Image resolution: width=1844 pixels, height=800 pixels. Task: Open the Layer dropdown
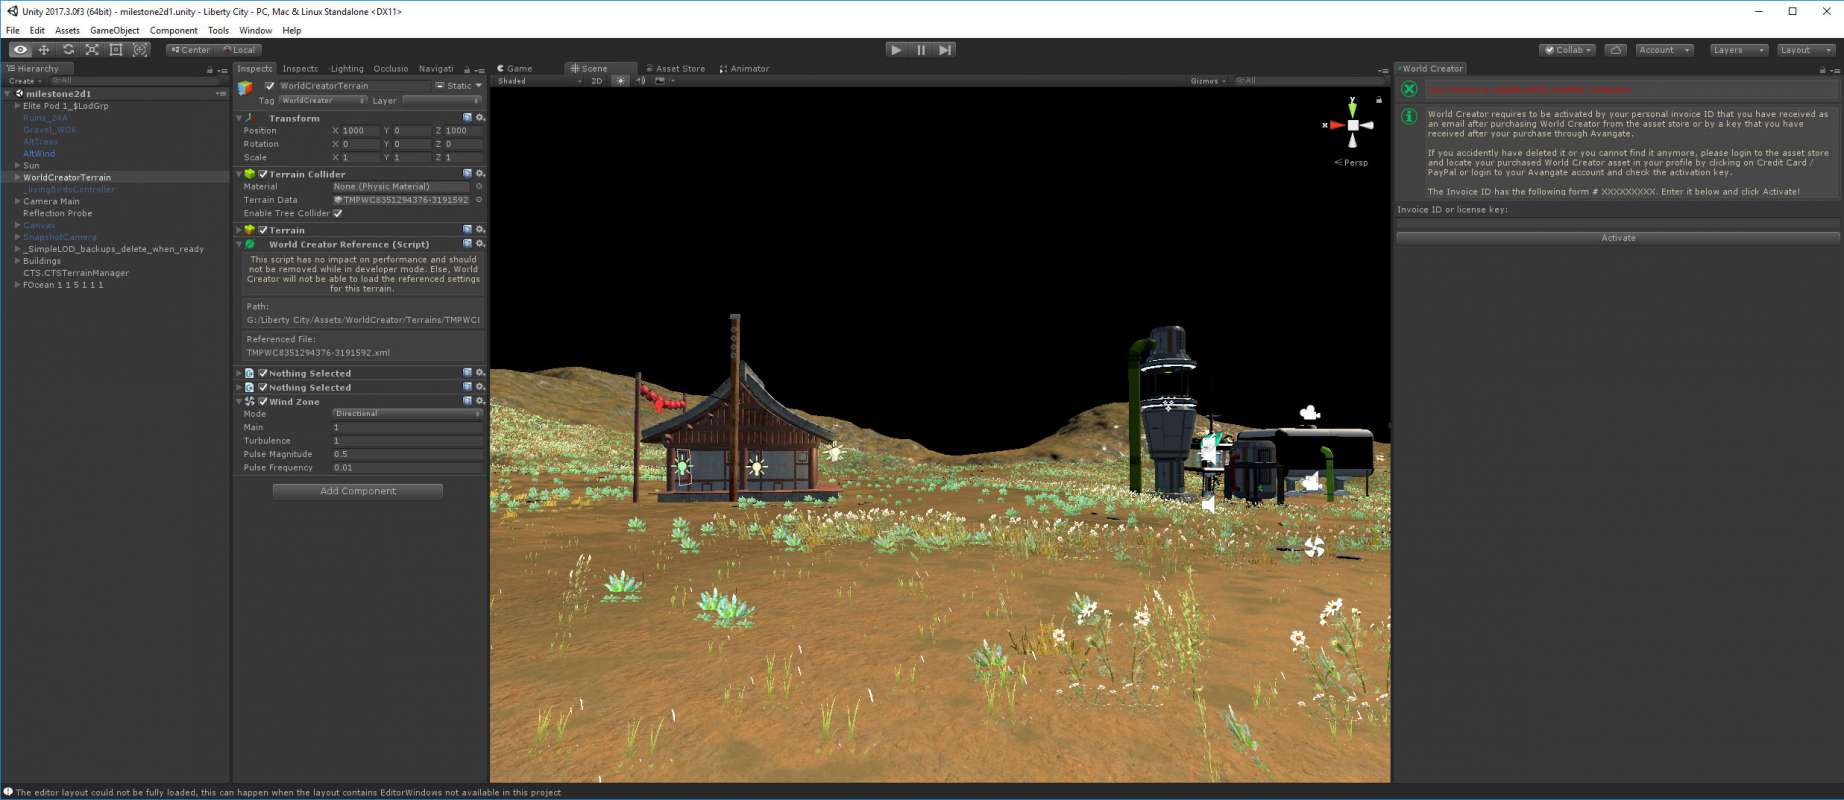441,100
